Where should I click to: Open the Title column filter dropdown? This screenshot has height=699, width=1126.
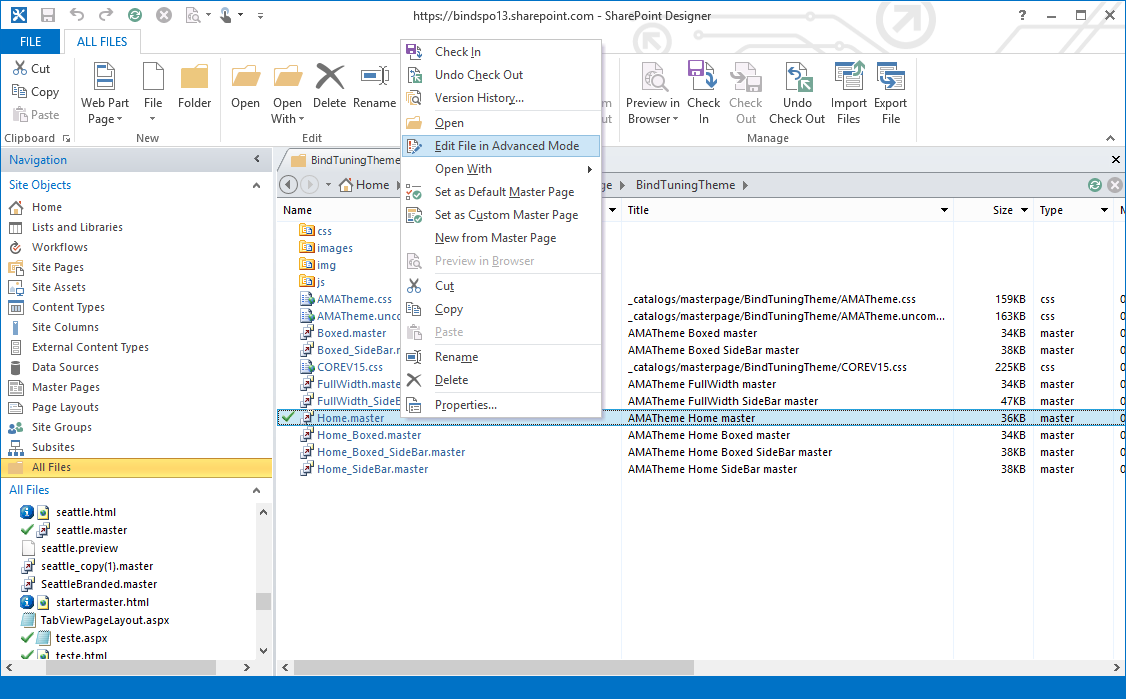click(944, 210)
